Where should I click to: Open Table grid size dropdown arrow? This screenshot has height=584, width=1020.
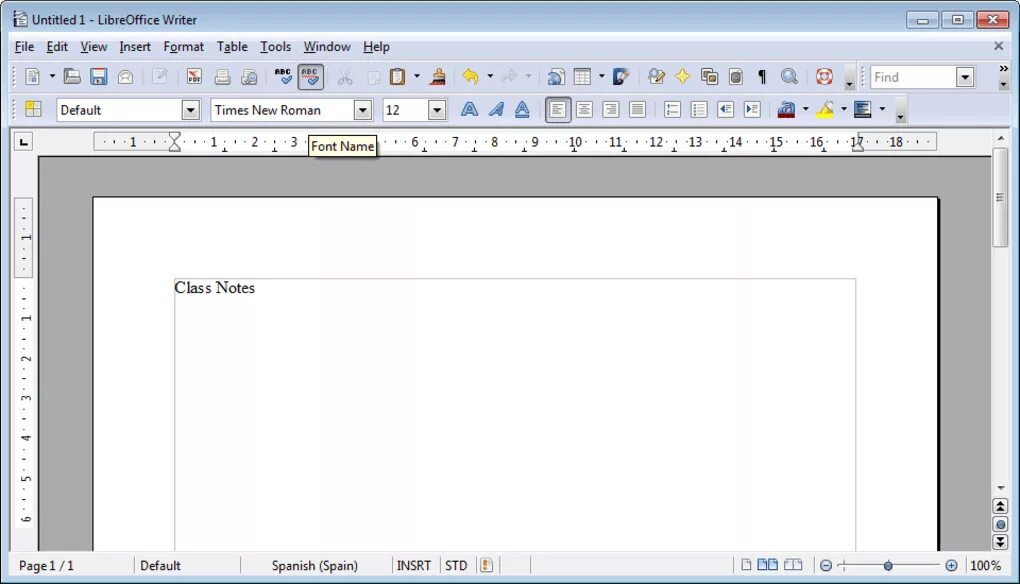coord(602,77)
